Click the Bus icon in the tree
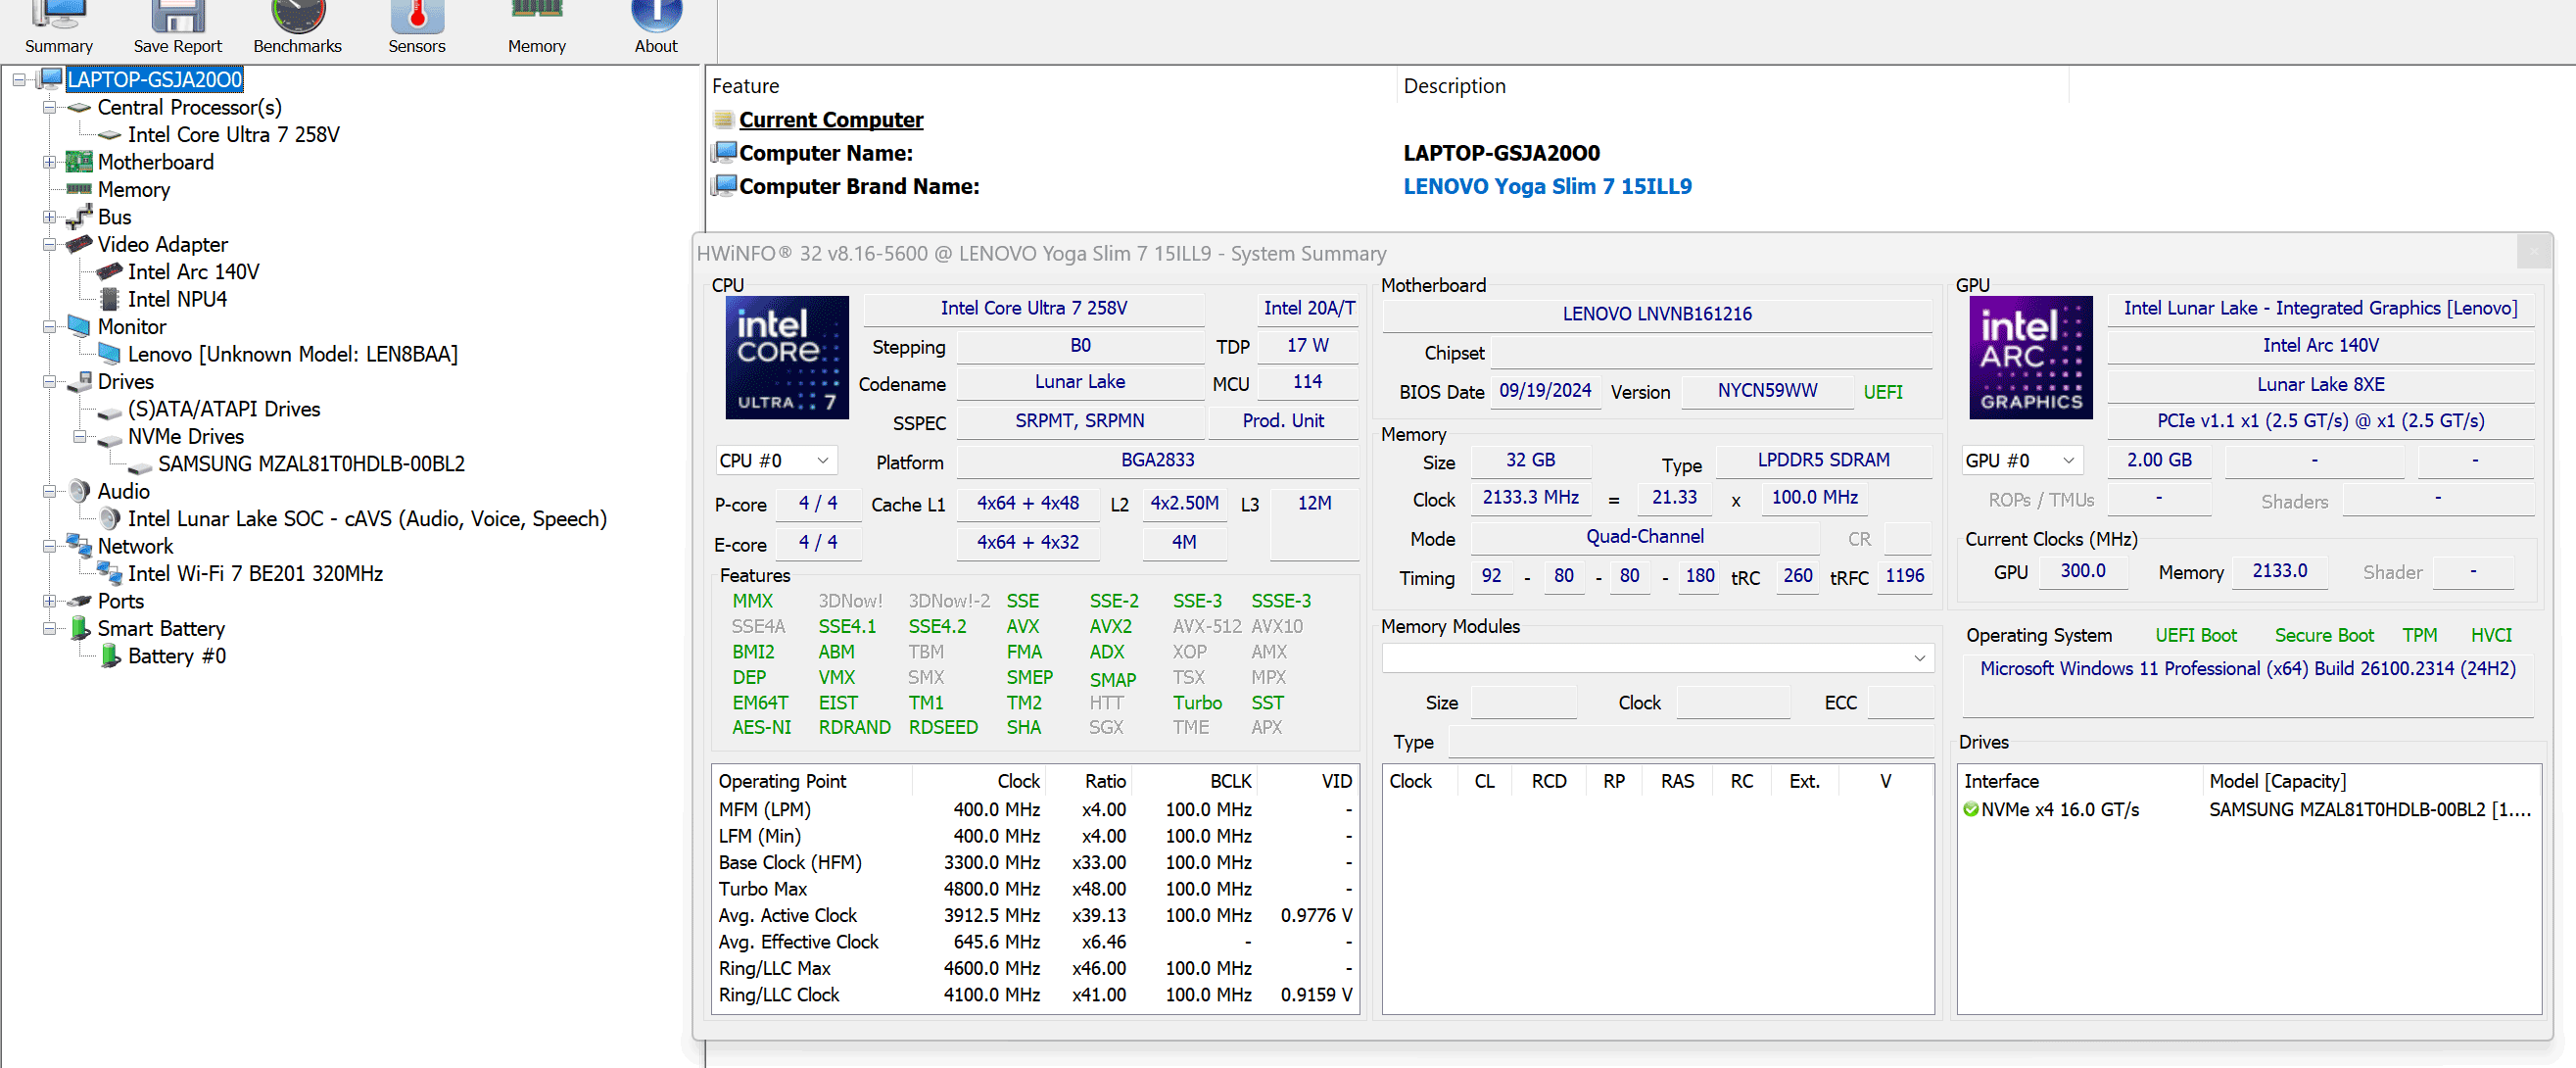 [x=79, y=217]
